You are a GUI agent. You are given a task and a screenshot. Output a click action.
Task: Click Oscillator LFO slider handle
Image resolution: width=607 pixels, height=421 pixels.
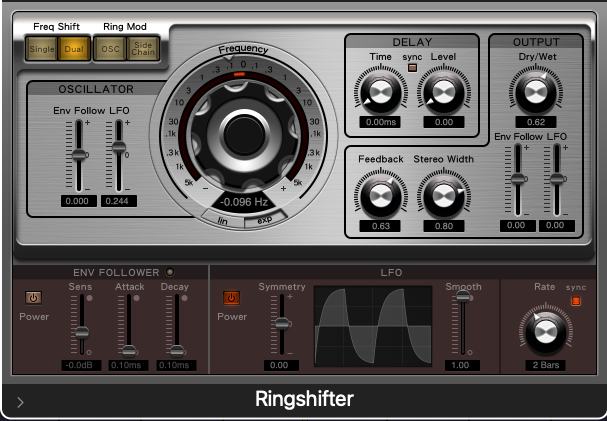[x=119, y=147]
